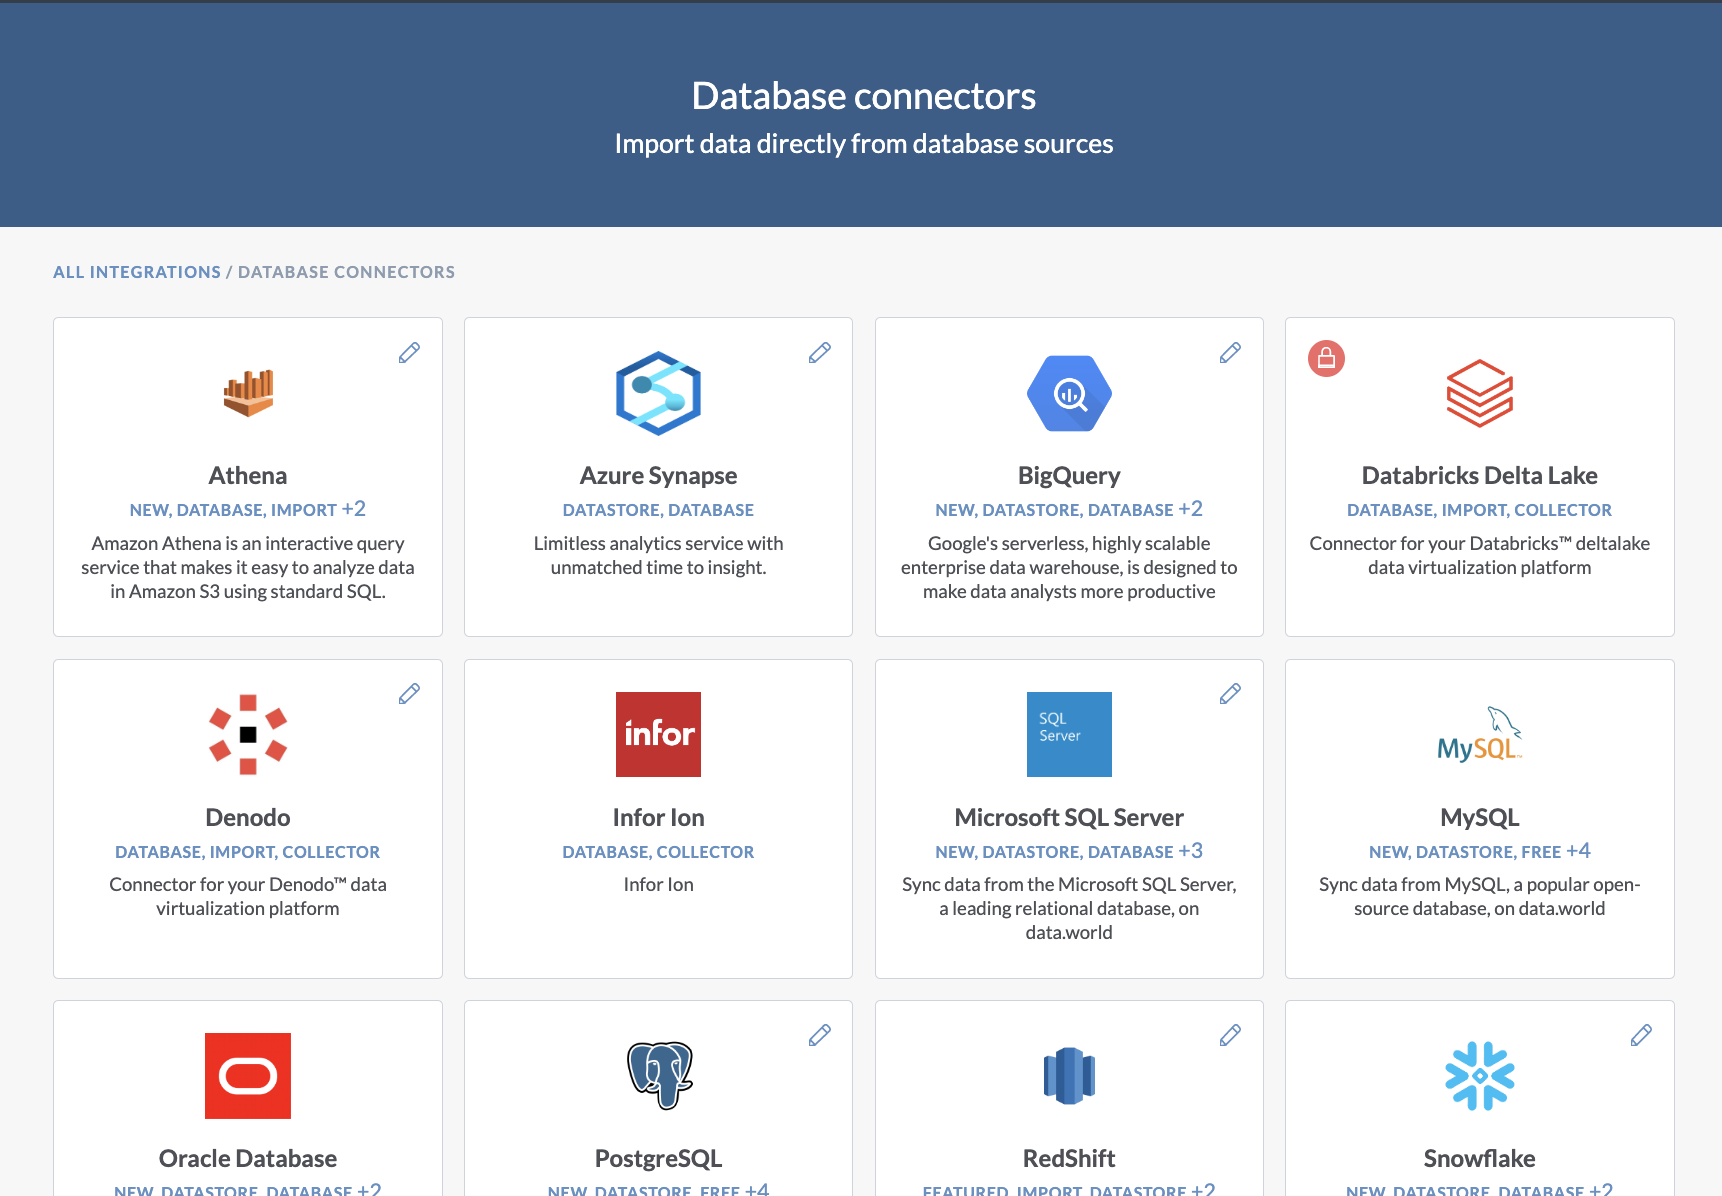Open the PostgreSQL title link
Screen dimensions: 1722x1196
[658, 1159]
